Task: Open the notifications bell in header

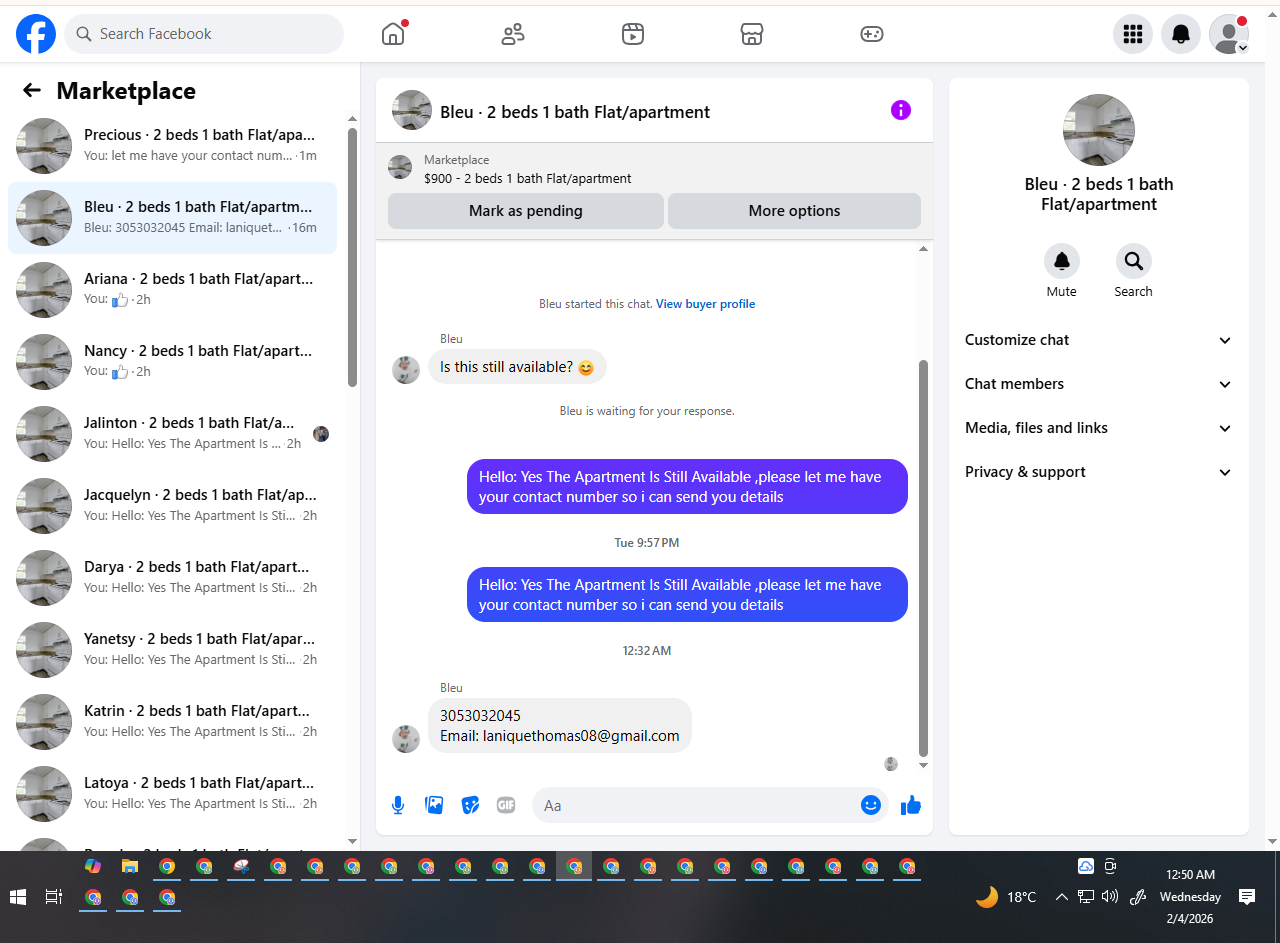Action: click(x=1181, y=34)
